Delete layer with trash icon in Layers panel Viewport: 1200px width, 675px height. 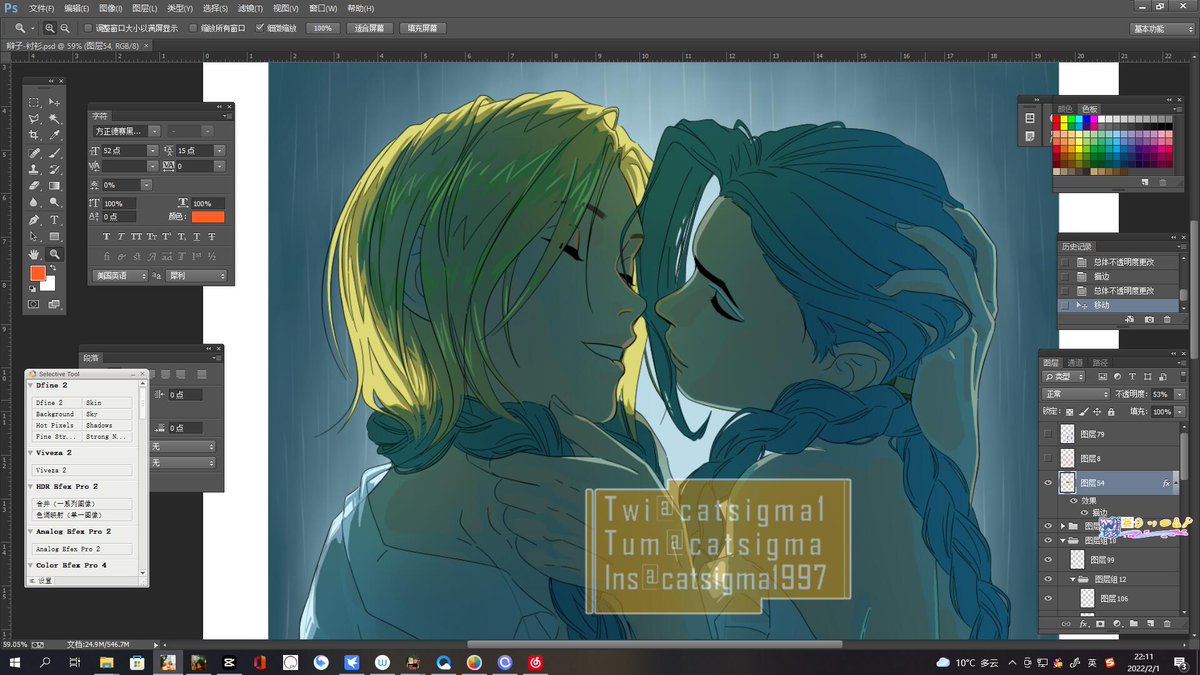point(1167,623)
